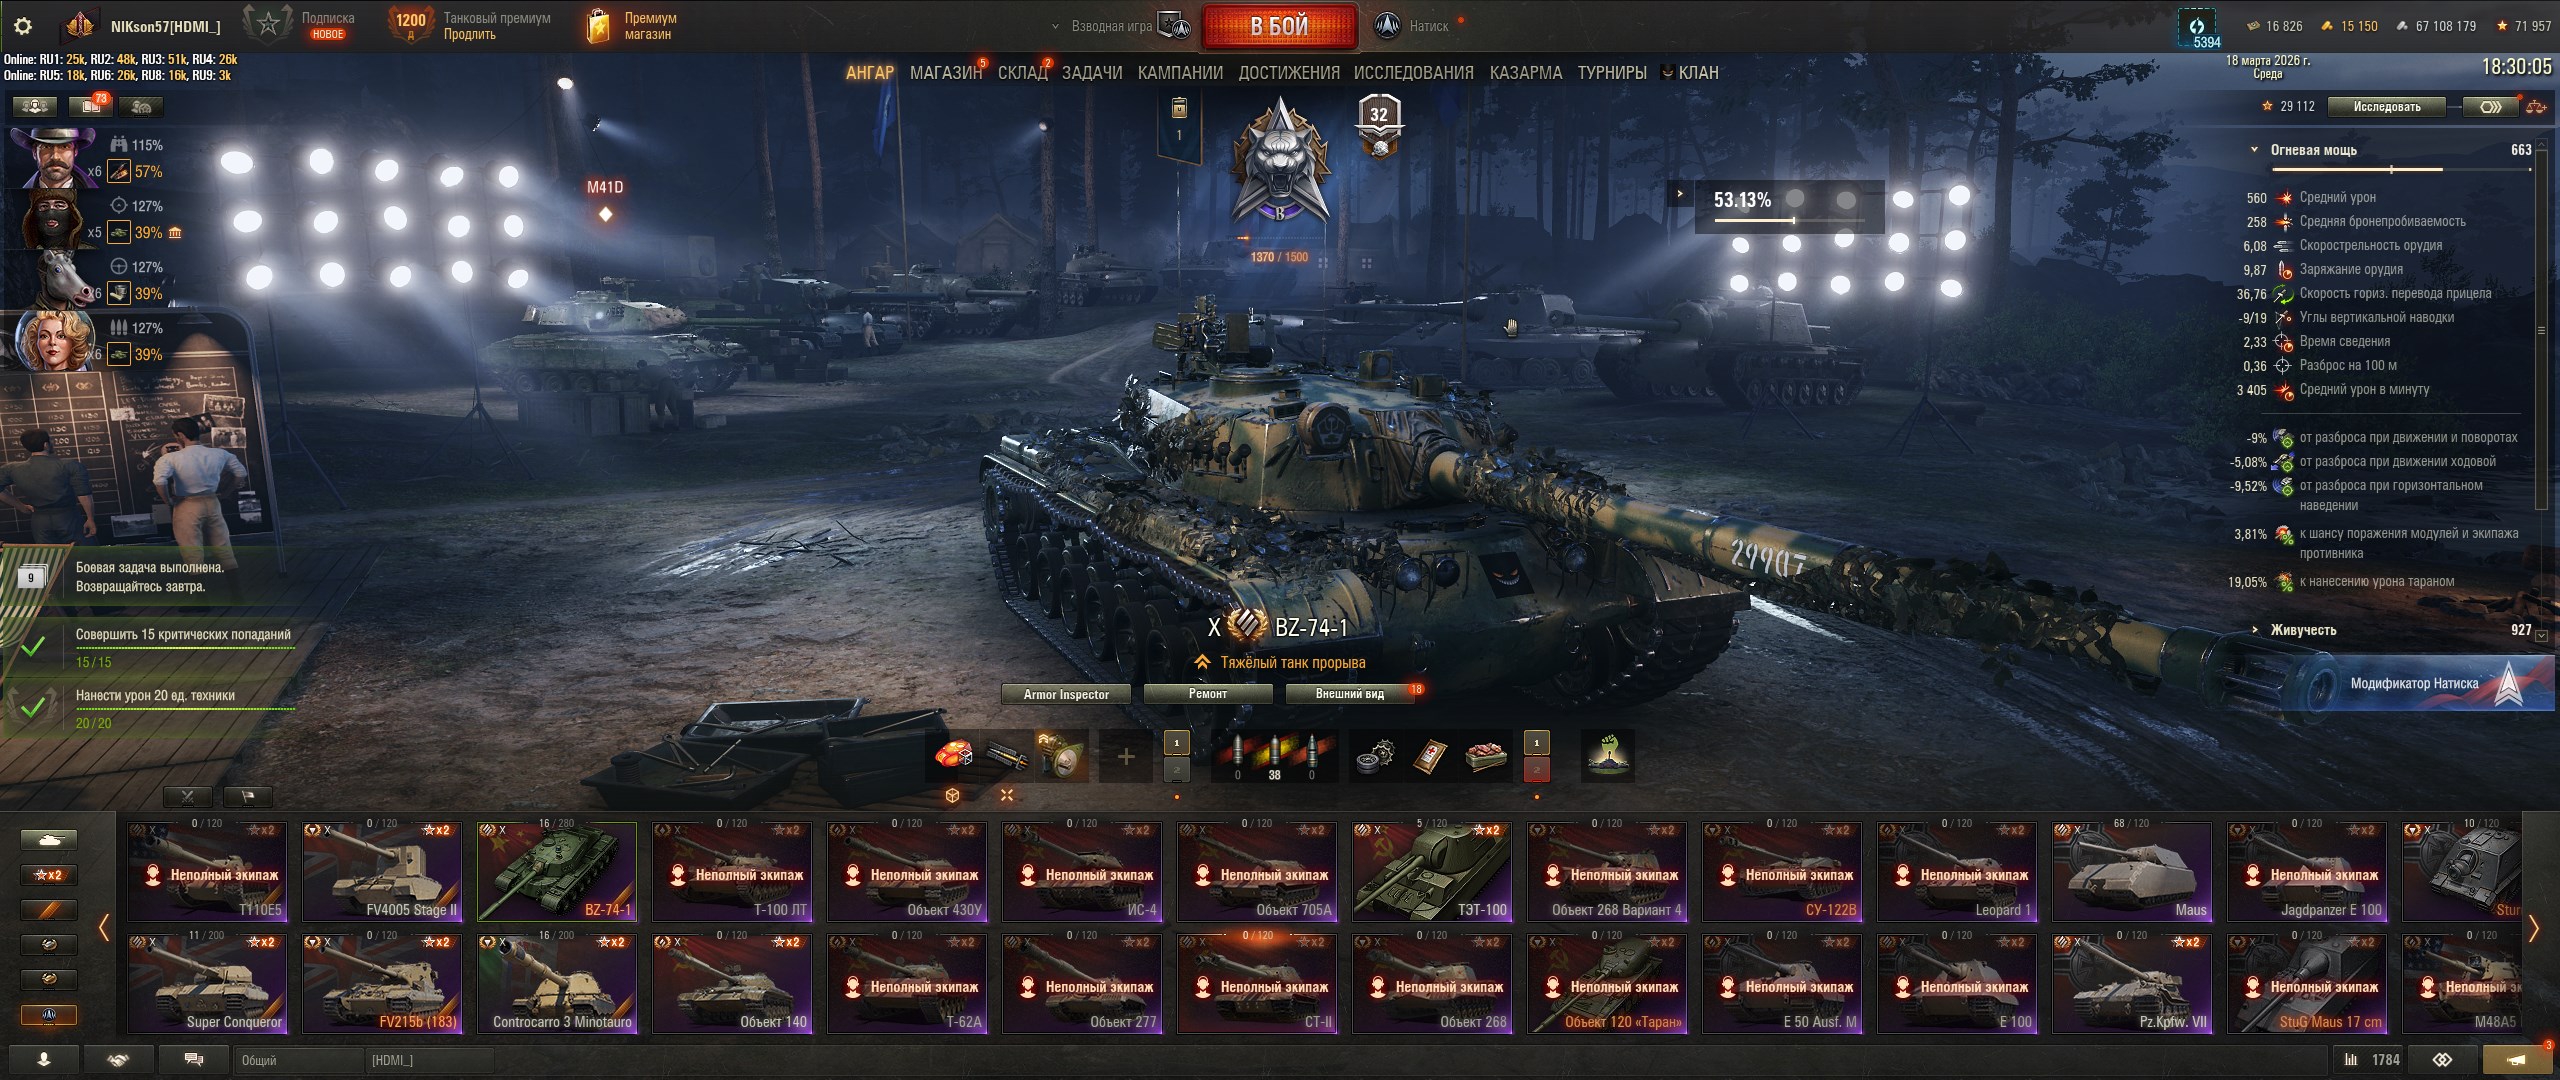Viewport: 2560px width, 1080px height.
Task: Open the medkit consumable slot
Action: pos(1430,757)
